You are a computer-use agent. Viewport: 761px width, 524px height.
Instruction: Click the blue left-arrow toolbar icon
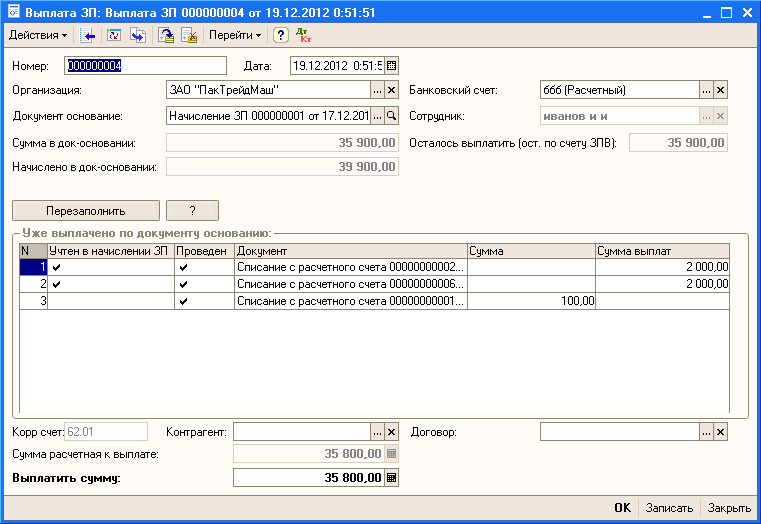point(88,35)
